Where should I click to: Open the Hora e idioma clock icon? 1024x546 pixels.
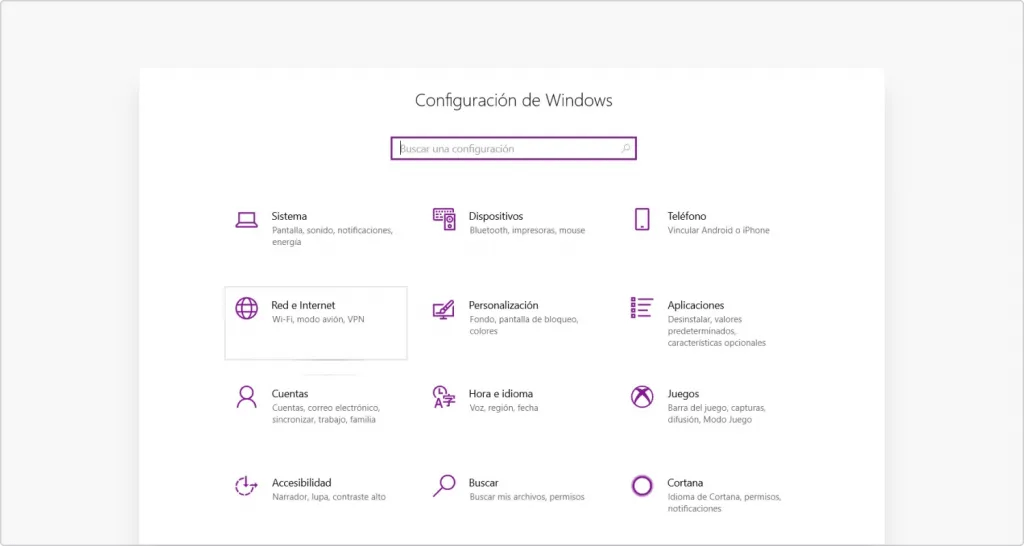click(x=444, y=397)
